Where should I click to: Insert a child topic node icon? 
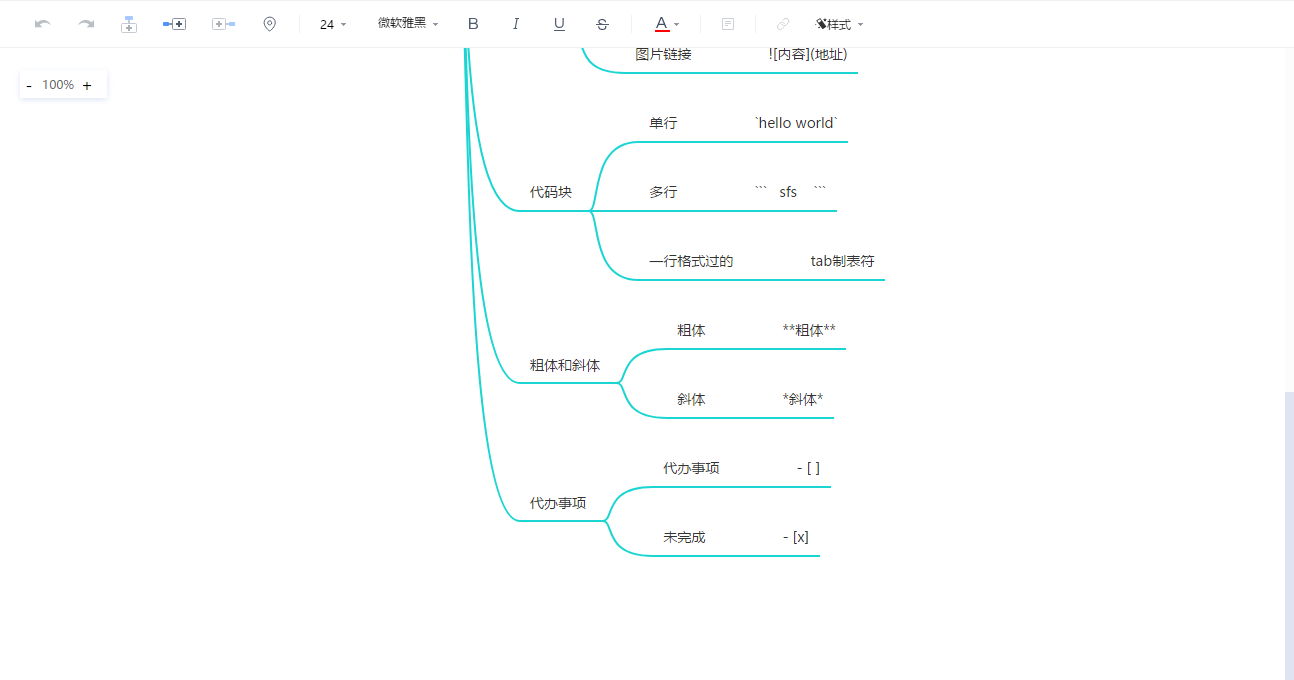pyautogui.click(x=129, y=24)
